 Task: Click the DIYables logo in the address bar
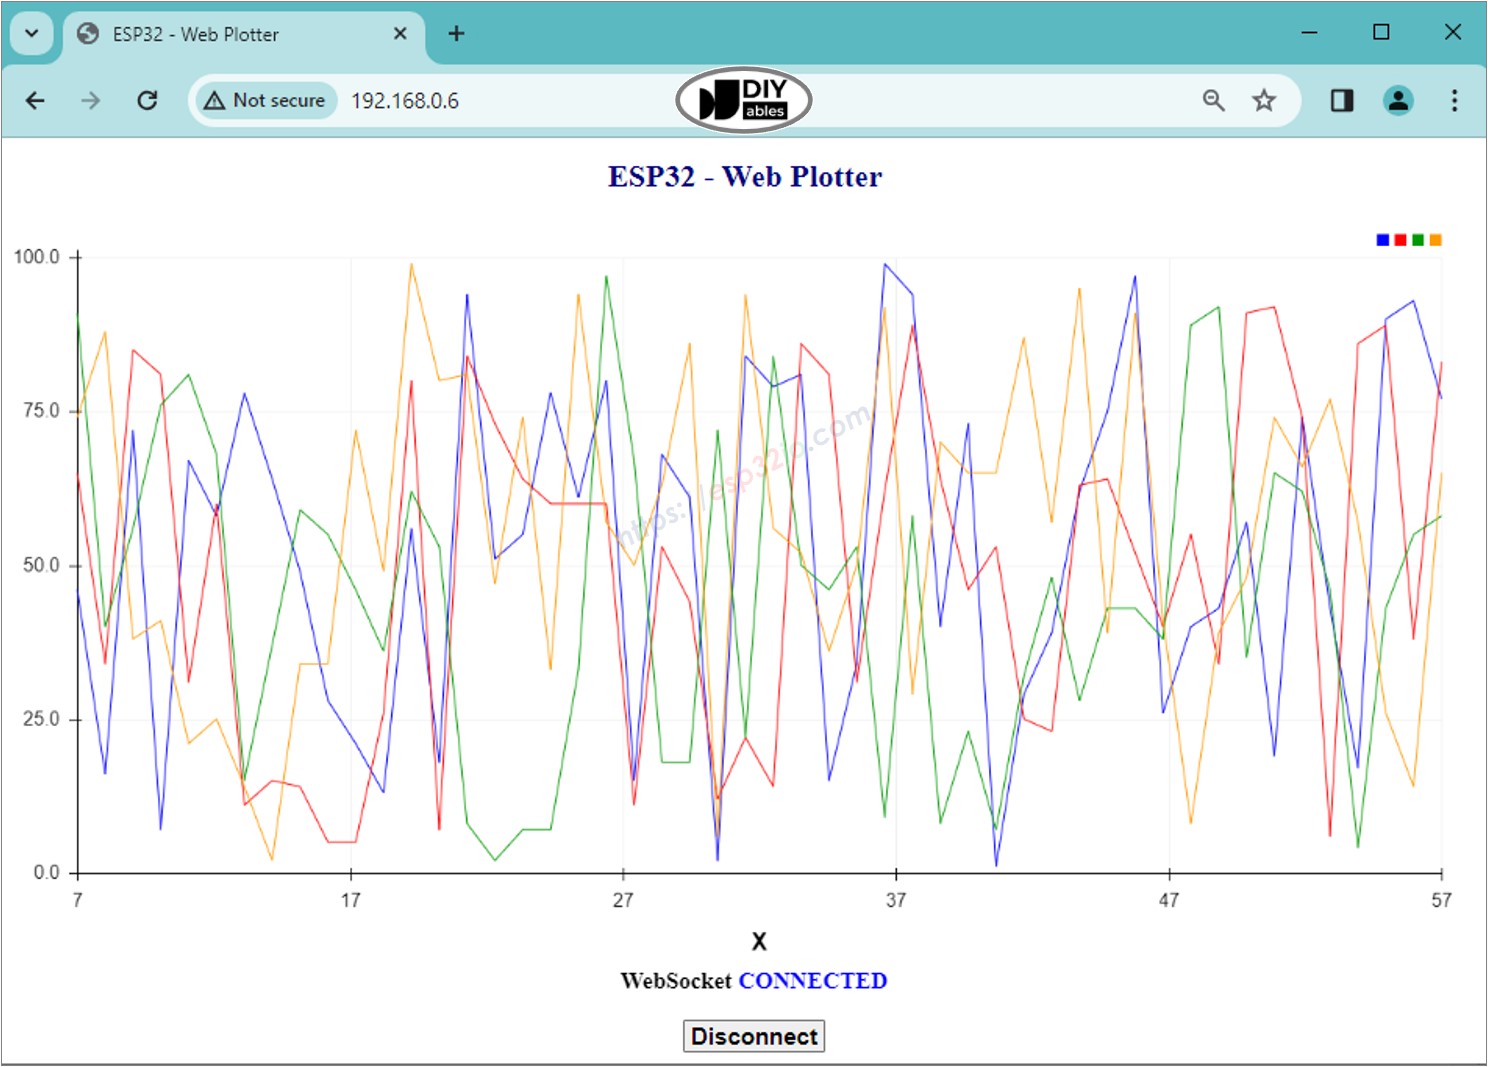[x=744, y=99]
